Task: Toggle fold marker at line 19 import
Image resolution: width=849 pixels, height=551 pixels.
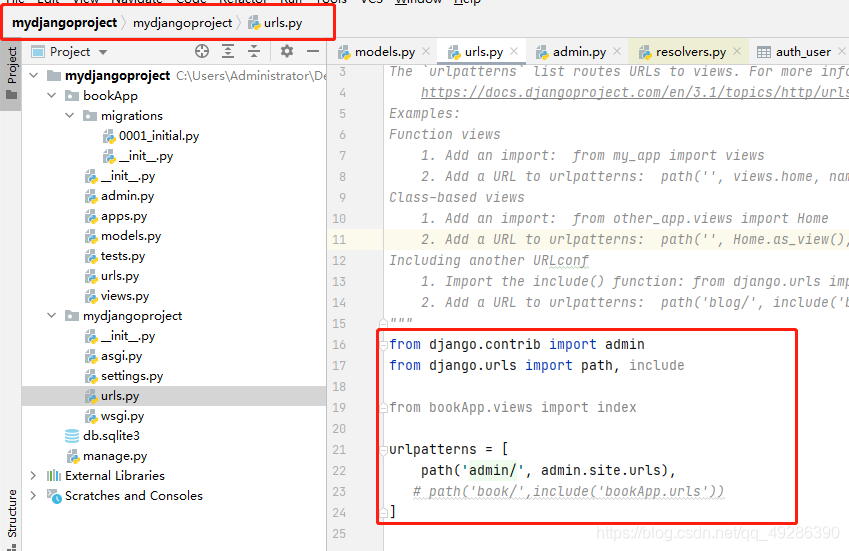Action: pos(383,408)
